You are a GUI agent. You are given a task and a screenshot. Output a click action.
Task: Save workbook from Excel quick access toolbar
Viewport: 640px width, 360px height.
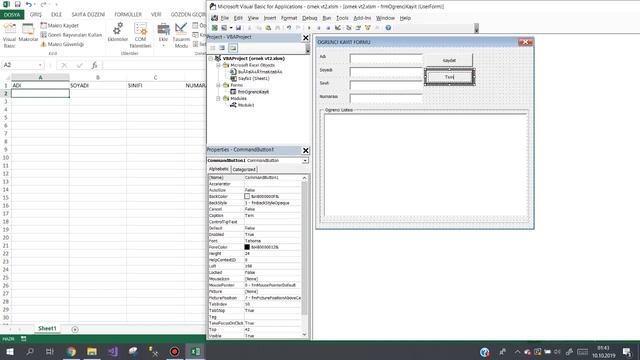(17, 4)
